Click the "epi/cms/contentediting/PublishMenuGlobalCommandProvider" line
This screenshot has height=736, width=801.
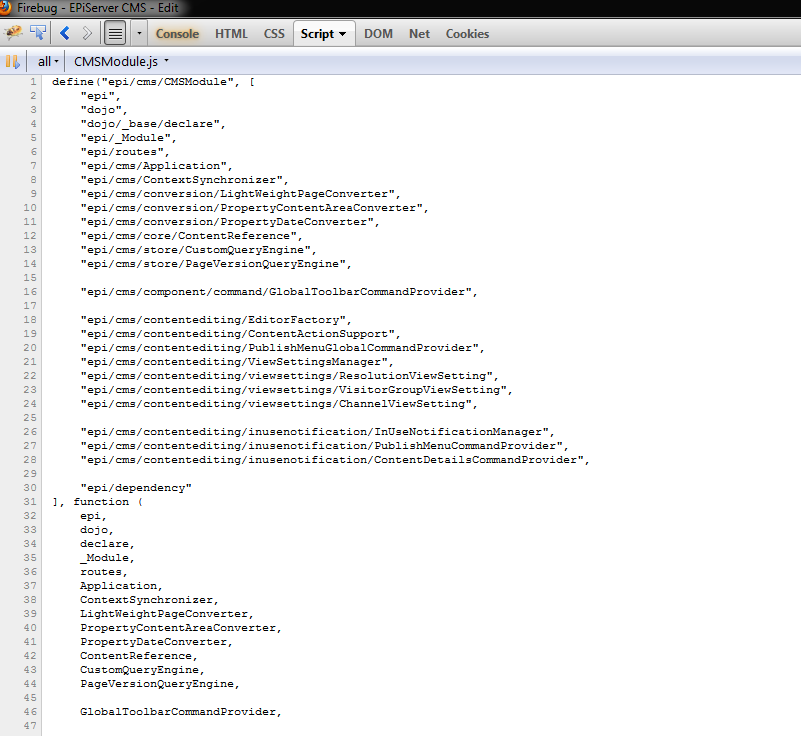(x=282, y=348)
